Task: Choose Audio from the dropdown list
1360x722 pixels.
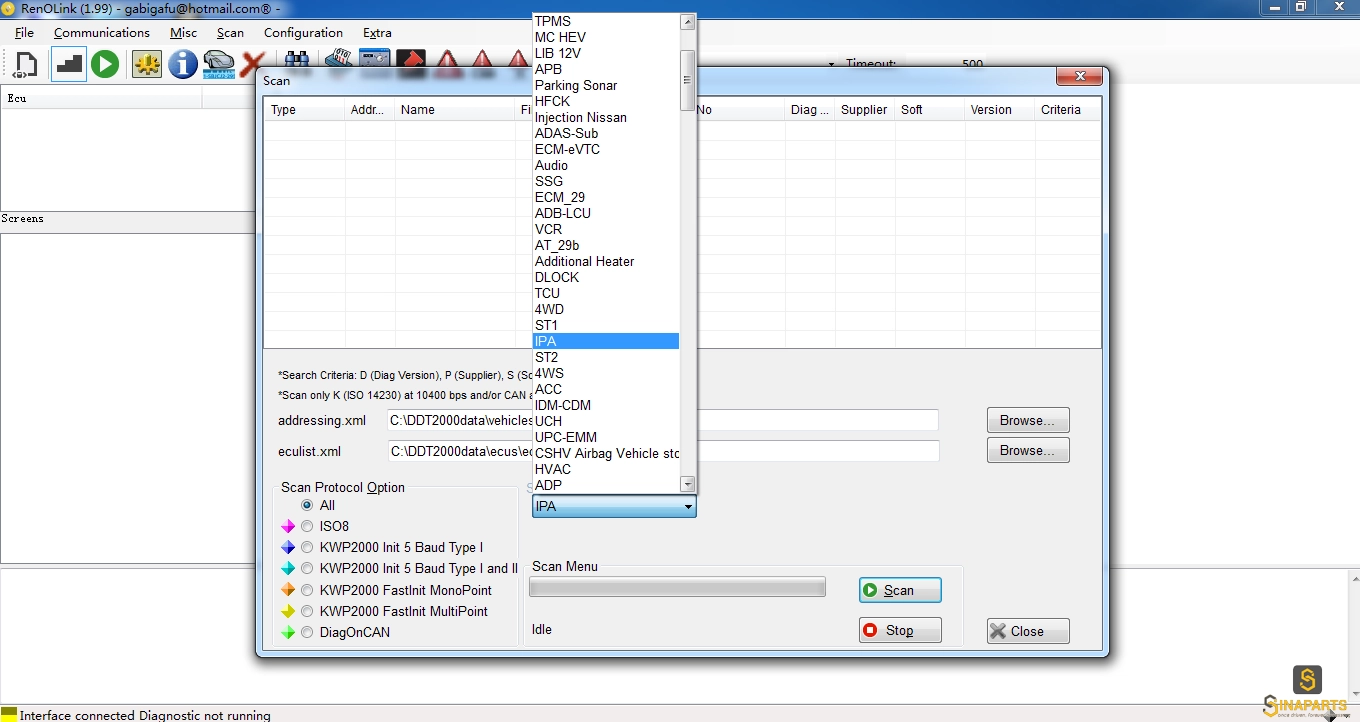Action: [x=606, y=165]
